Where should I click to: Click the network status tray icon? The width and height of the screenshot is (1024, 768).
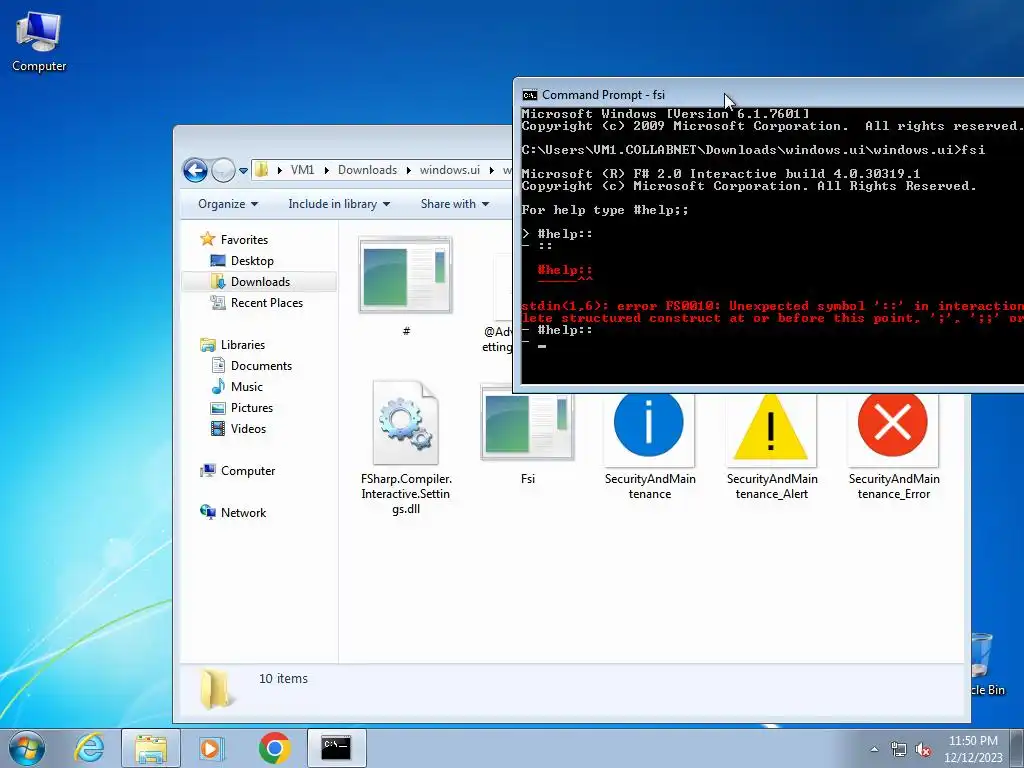pyautogui.click(x=899, y=750)
